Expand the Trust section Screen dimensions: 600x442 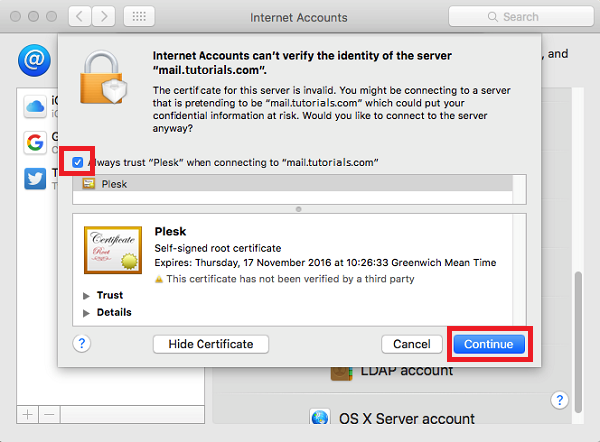click(x=86, y=295)
